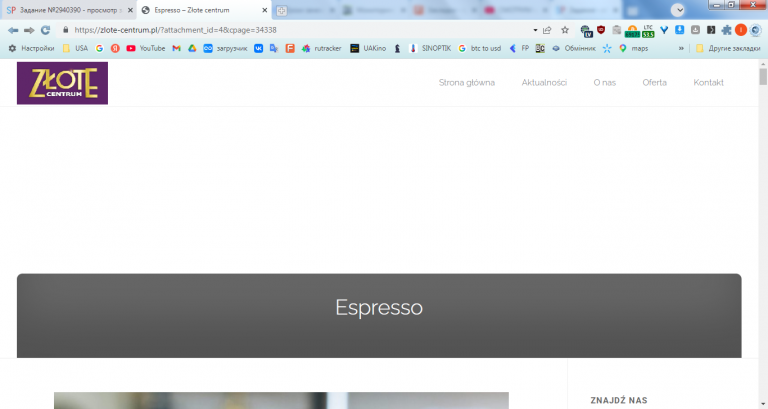Open the Google Drive bookmark icon

[192, 48]
